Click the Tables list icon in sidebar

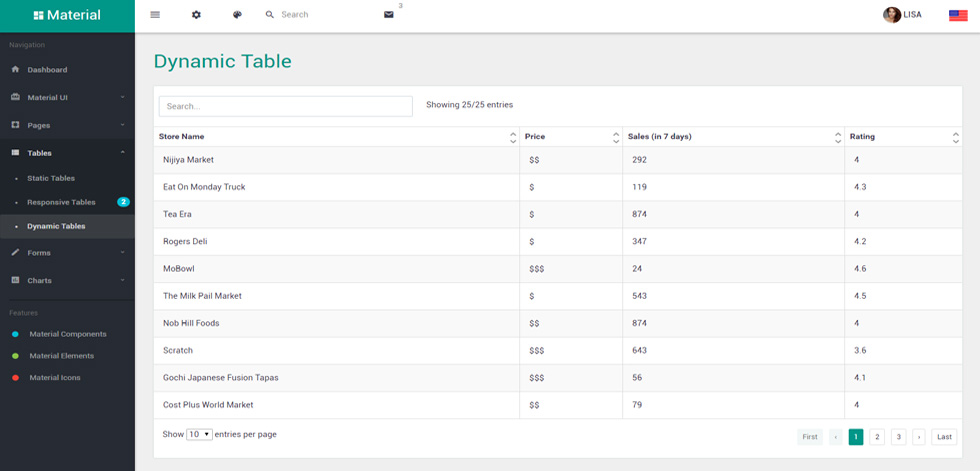16,152
